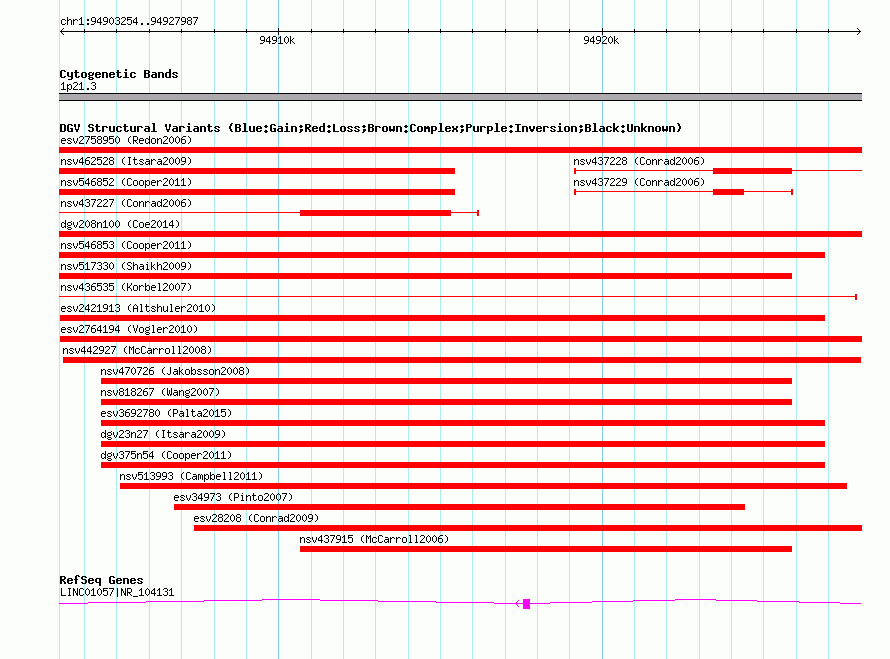Click nsv437227 (Conrad2006) variant label
890x659 pixels.
126,203
